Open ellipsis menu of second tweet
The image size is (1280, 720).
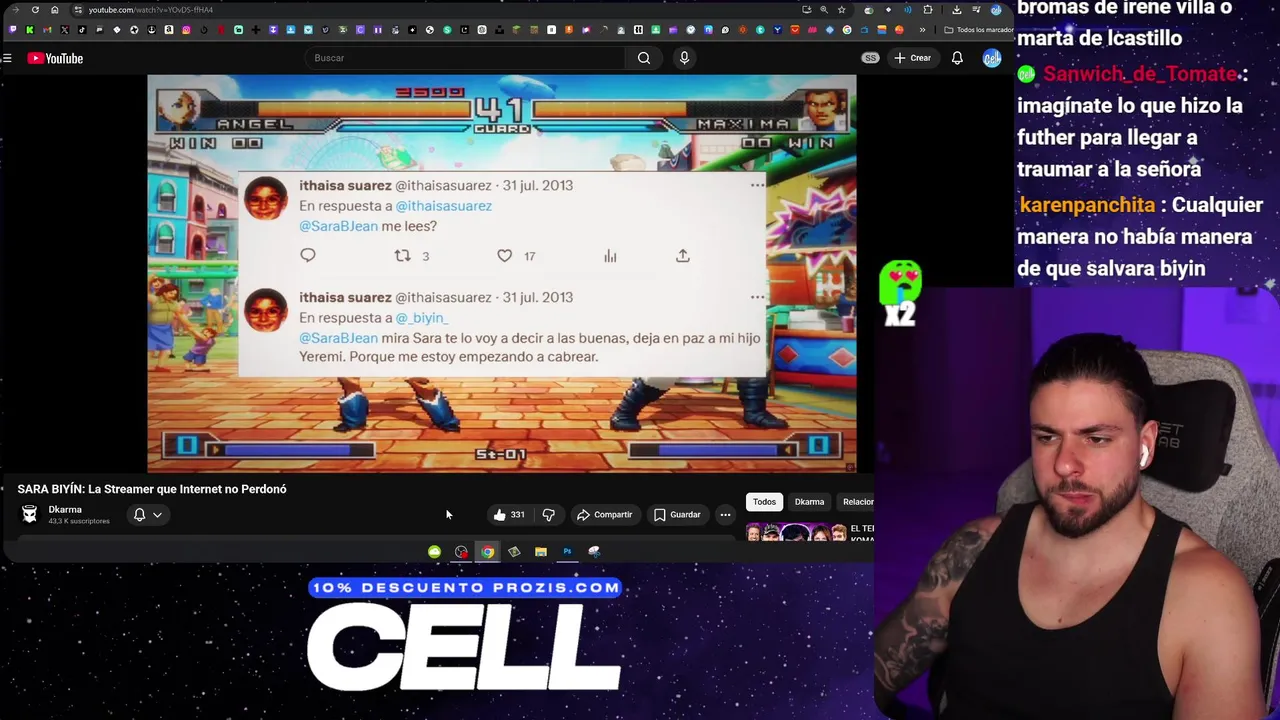coord(758,297)
